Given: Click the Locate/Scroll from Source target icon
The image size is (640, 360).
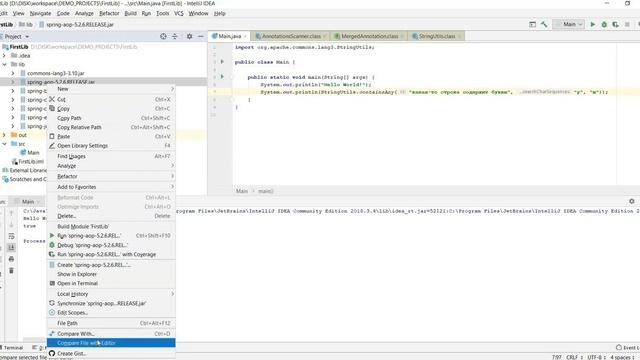Looking at the screenshot, I should [x=163, y=36].
